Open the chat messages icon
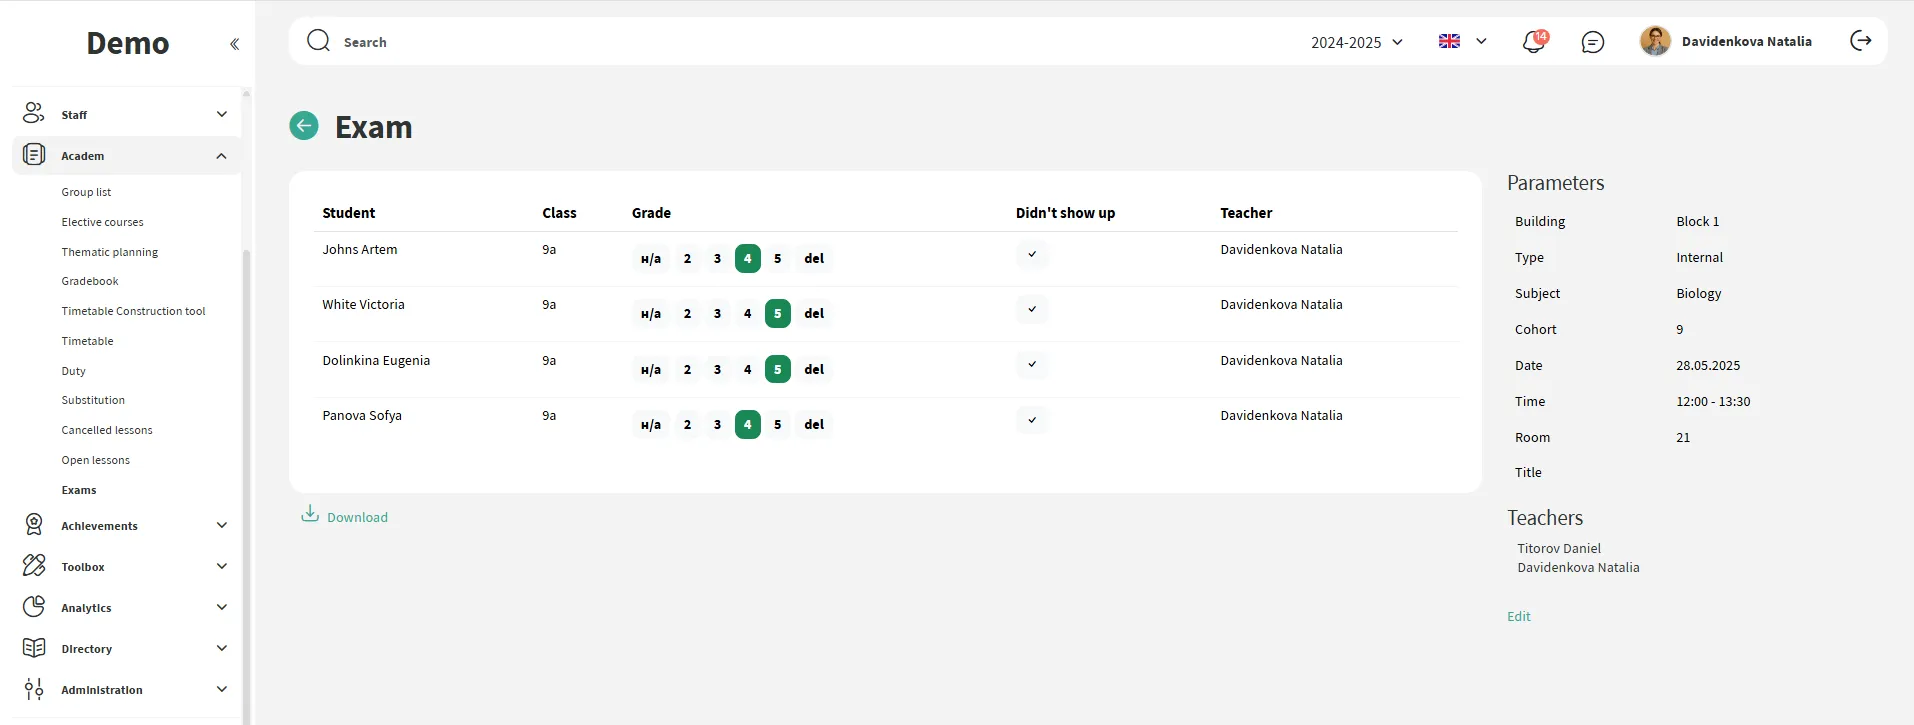The image size is (1914, 725). click(1592, 42)
